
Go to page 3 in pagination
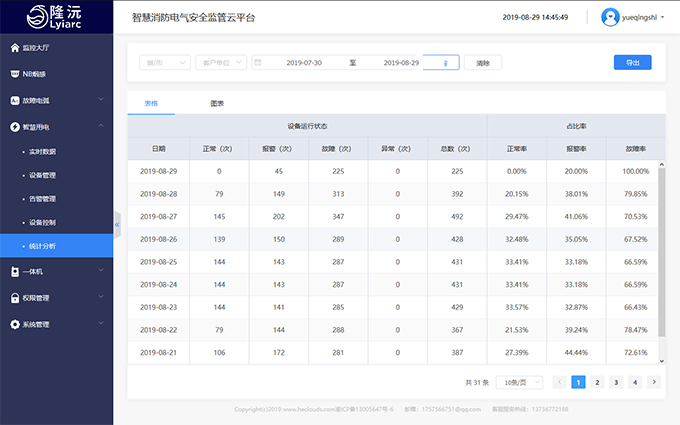tap(615, 382)
